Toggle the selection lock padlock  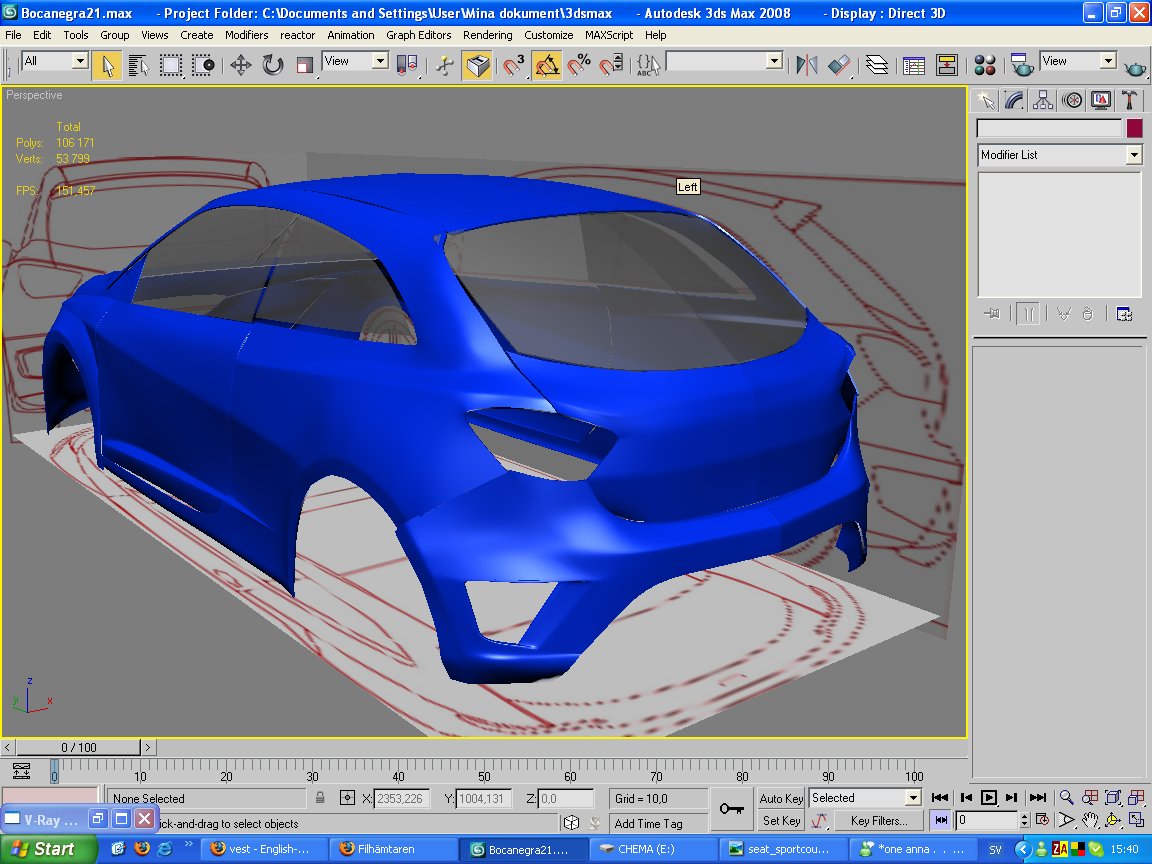point(320,798)
